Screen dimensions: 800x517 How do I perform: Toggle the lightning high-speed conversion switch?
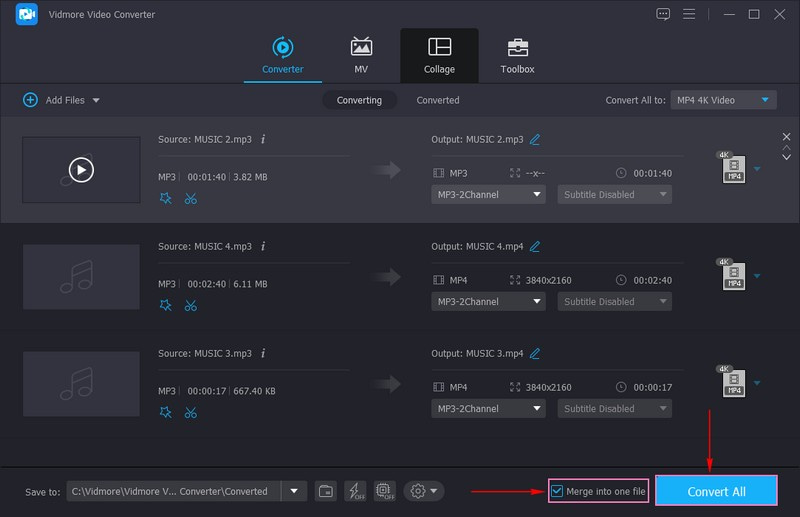coord(355,491)
